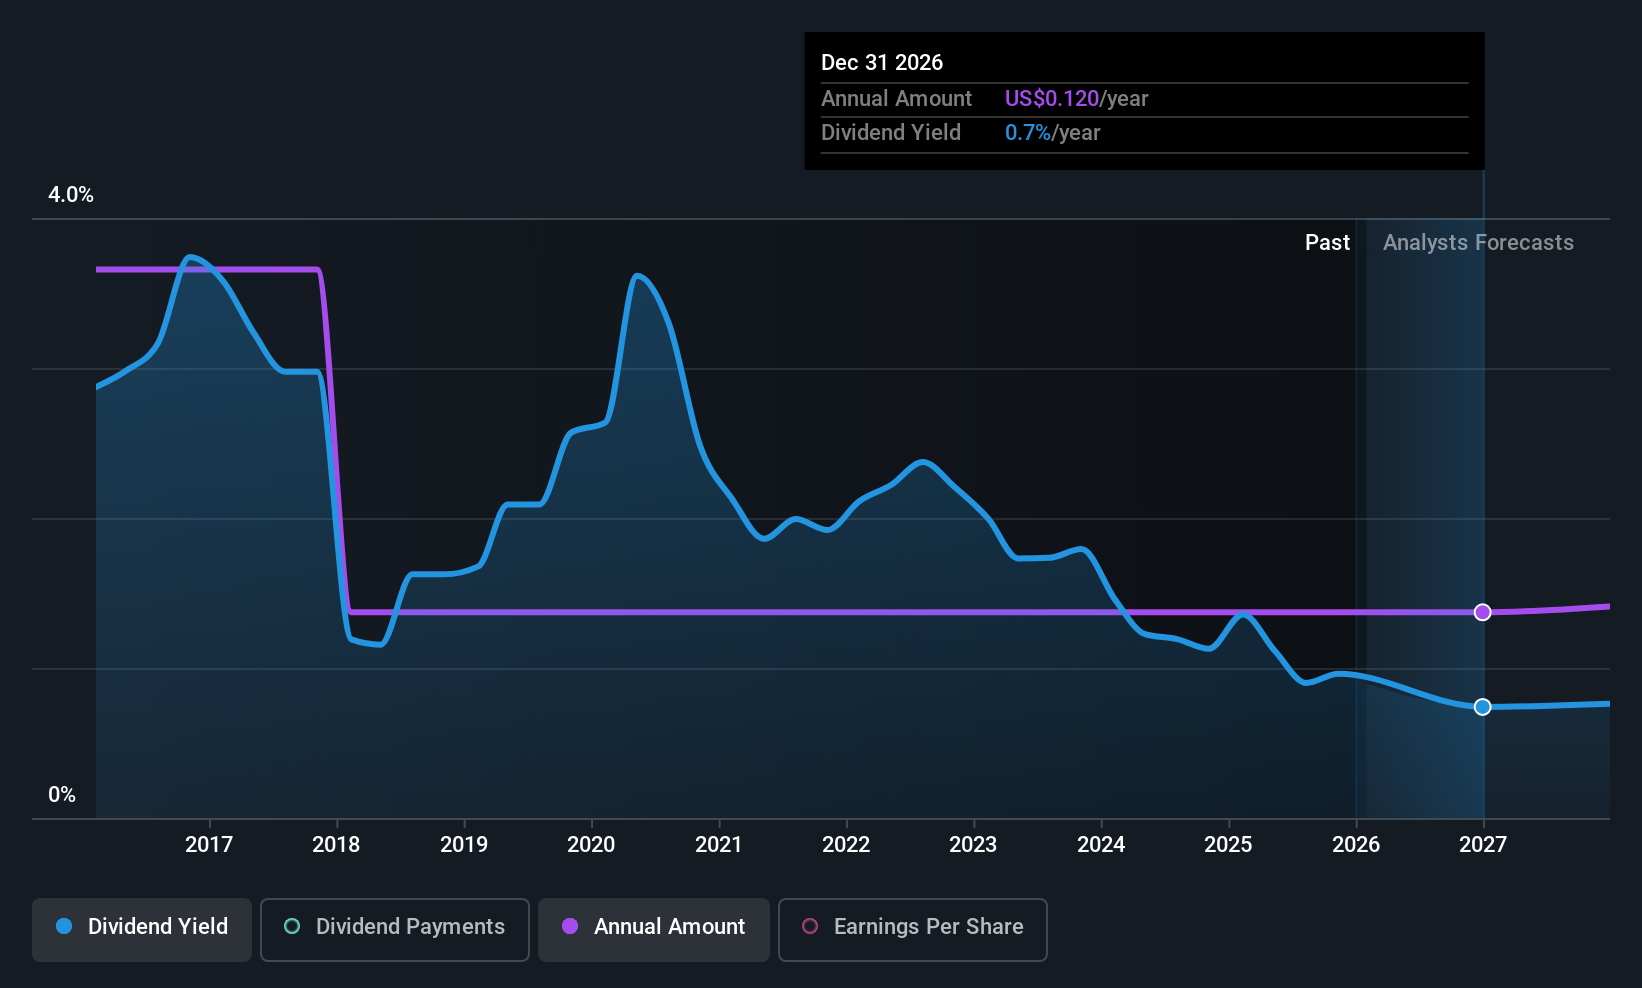Screen dimensions: 1642x988
Task: Click the 0.7%/year tooltip value
Action: click(x=1052, y=133)
